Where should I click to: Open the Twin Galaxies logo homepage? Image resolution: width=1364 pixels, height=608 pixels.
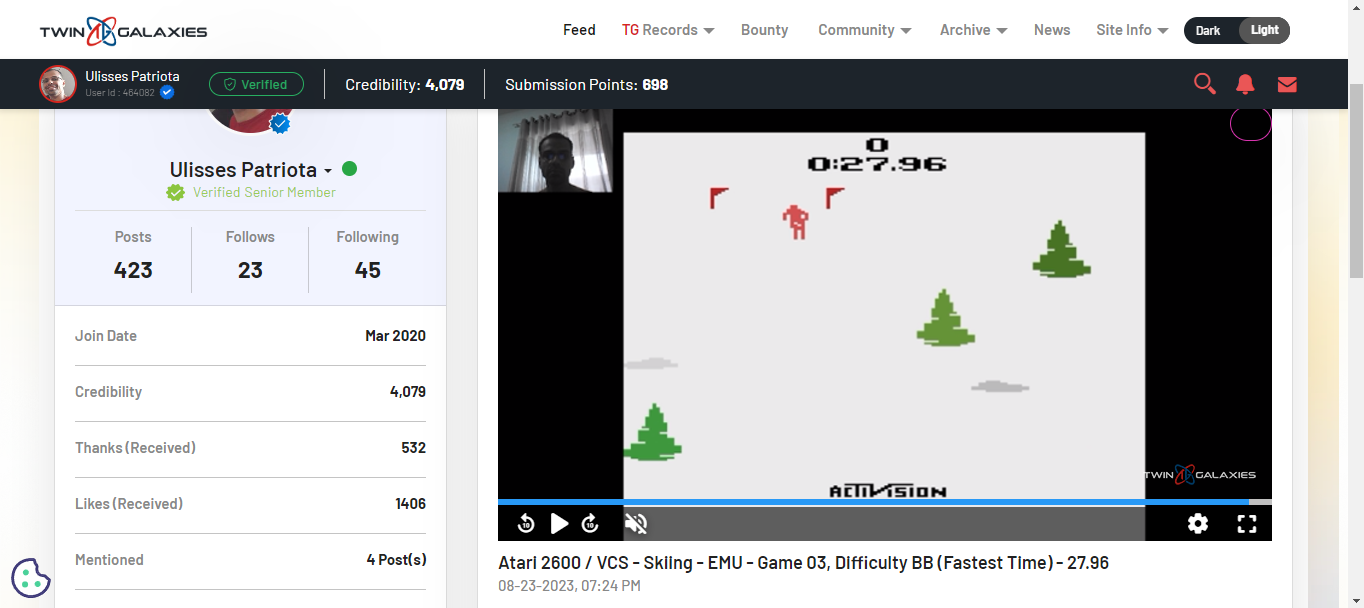pos(123,30)
